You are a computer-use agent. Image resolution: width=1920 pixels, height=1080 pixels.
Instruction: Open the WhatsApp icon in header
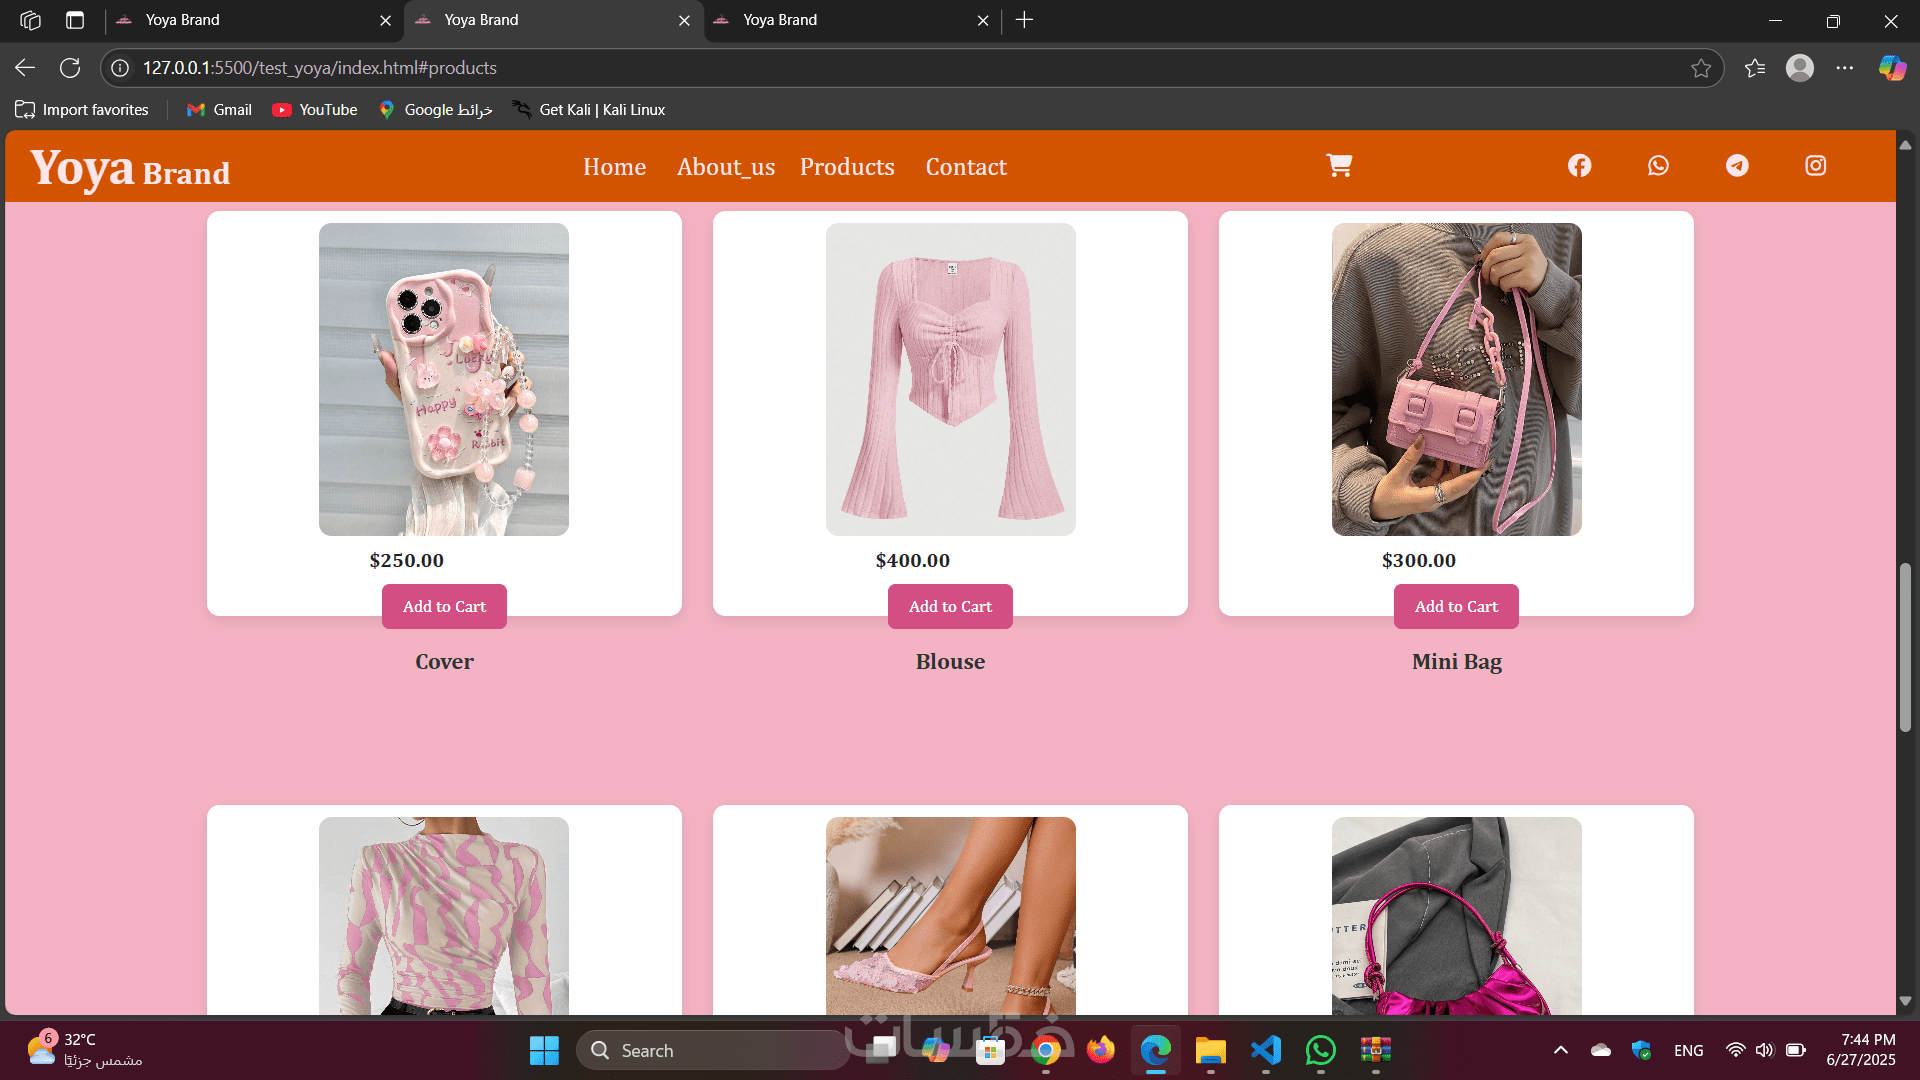[1658, 166]
